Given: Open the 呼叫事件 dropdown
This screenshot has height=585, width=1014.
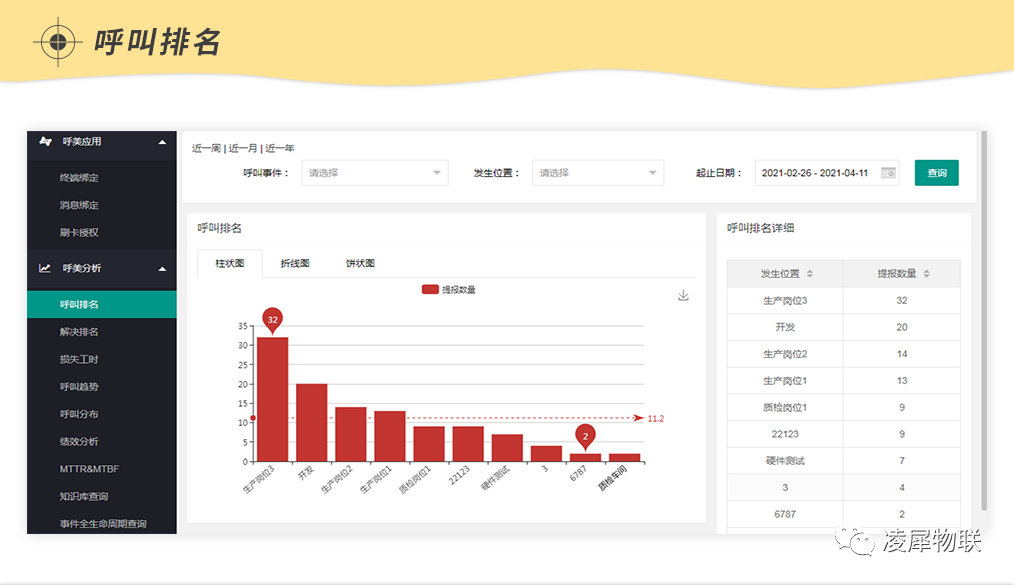Looking at the screenshot, I should 375,172.
